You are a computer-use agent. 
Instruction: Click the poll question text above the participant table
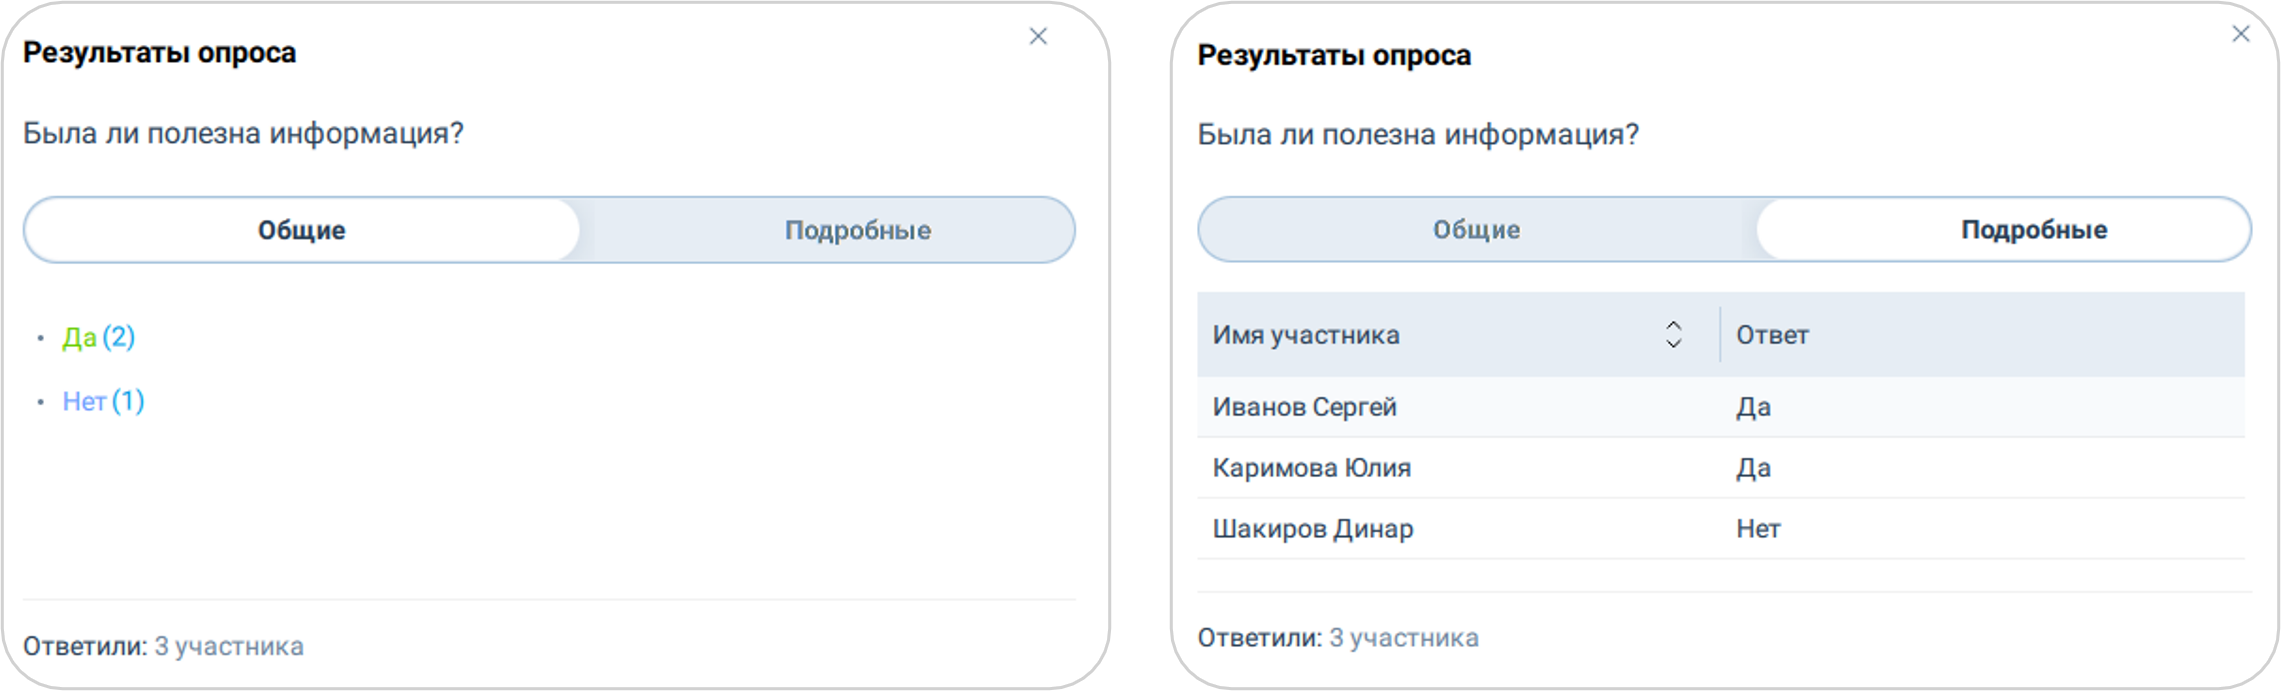1418,135
